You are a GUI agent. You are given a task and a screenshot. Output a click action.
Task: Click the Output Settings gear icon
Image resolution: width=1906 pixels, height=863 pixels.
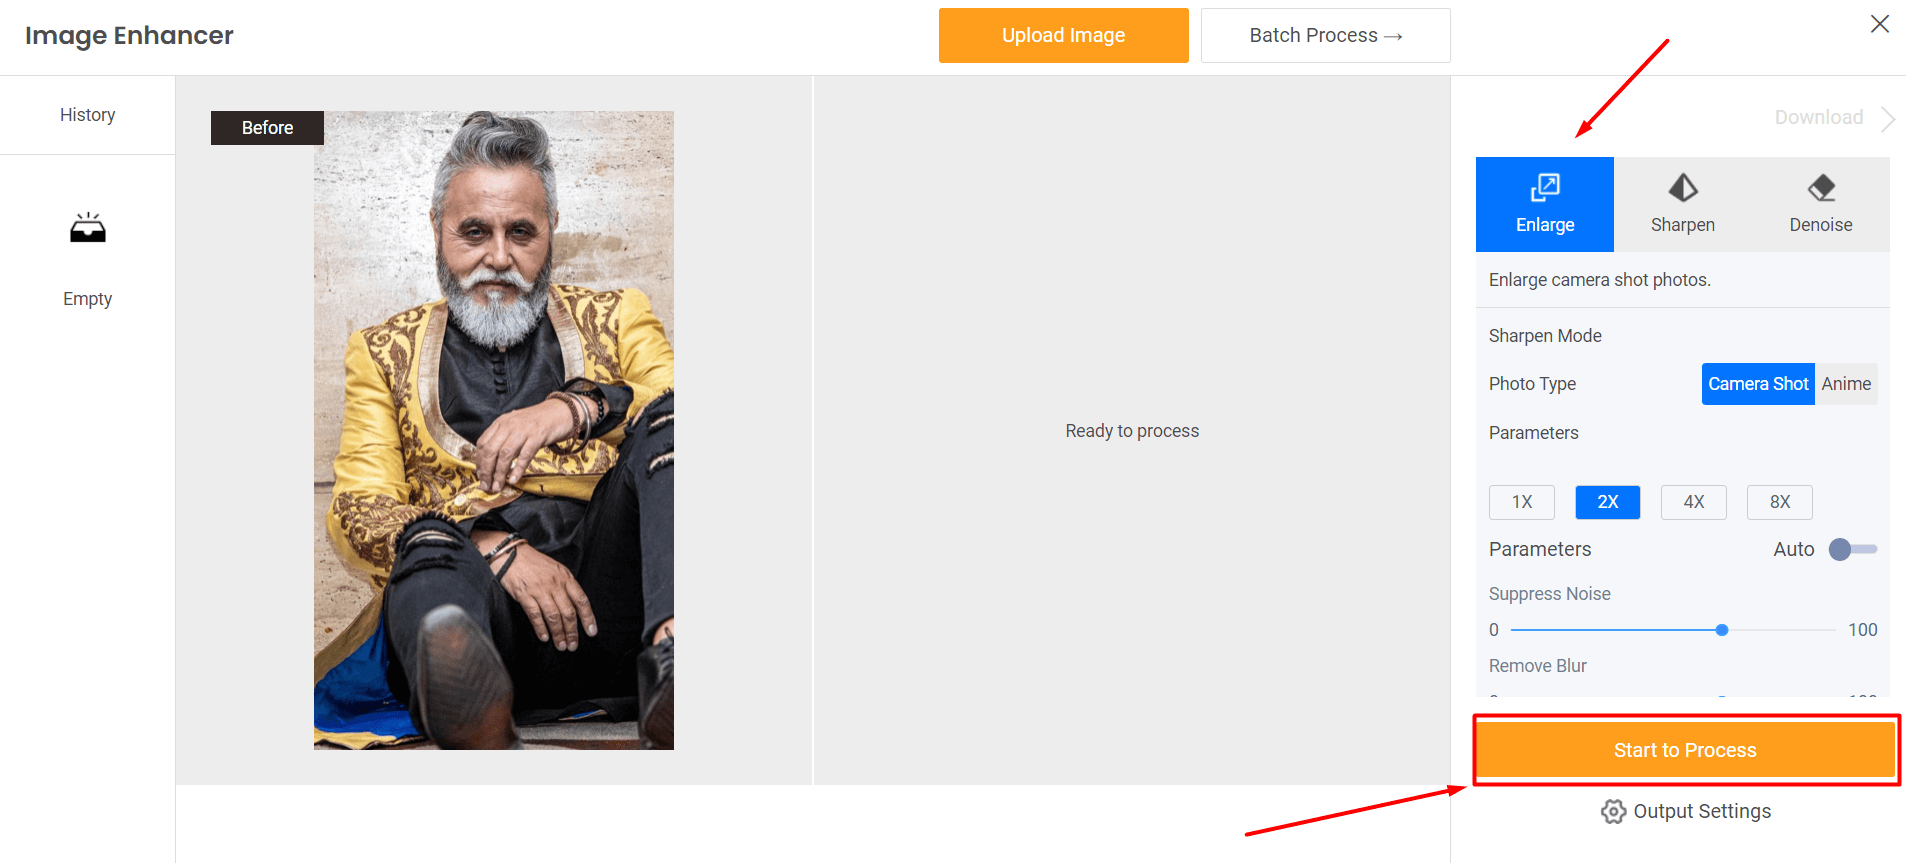click(1613, 811)
